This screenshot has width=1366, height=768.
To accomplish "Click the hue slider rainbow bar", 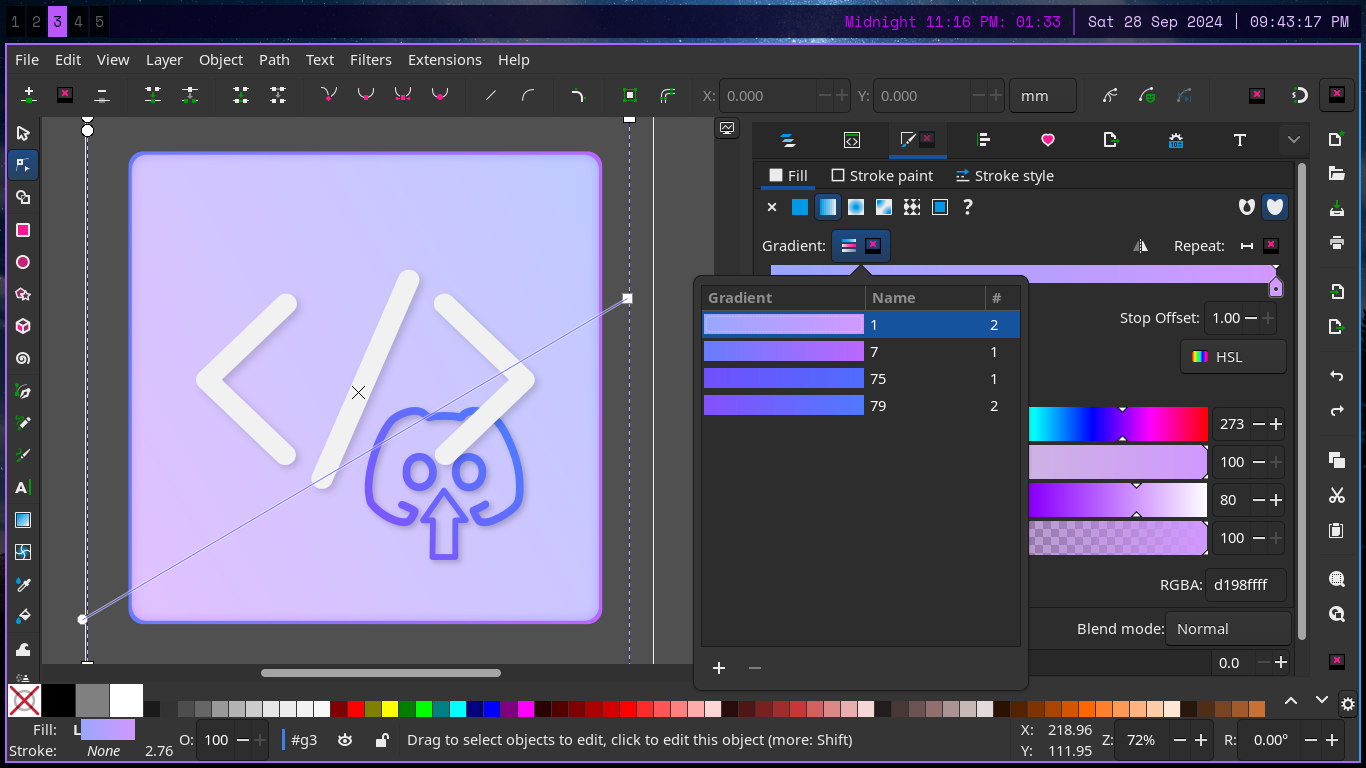I will (x=1118, y=424).
